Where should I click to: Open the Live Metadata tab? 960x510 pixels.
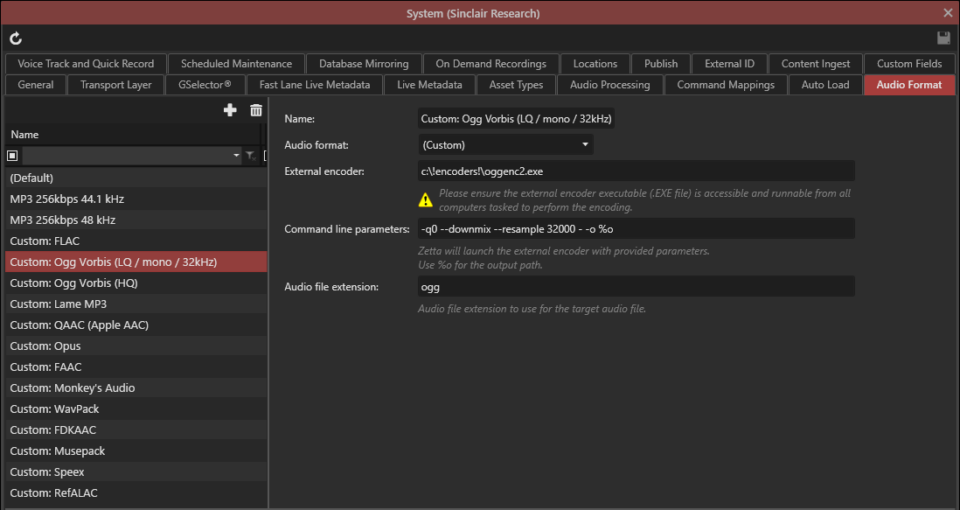coord(430,84)
